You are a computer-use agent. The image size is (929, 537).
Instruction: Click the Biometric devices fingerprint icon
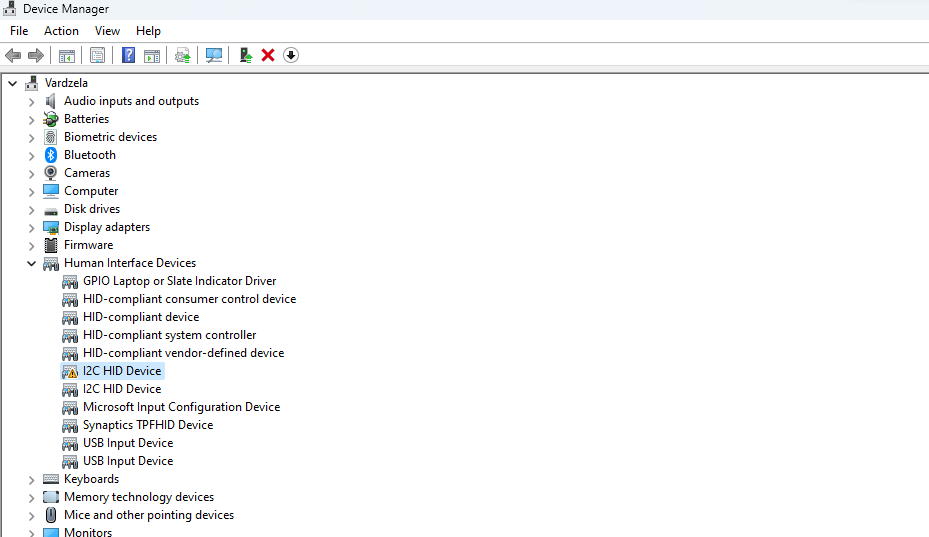point(51,137)
